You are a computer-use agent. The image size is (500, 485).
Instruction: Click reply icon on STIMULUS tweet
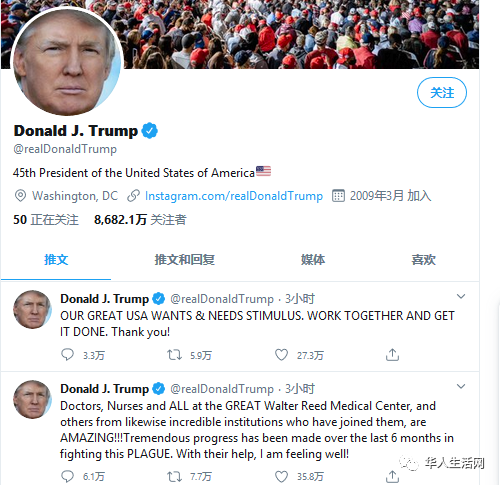(x=67, y=355)
